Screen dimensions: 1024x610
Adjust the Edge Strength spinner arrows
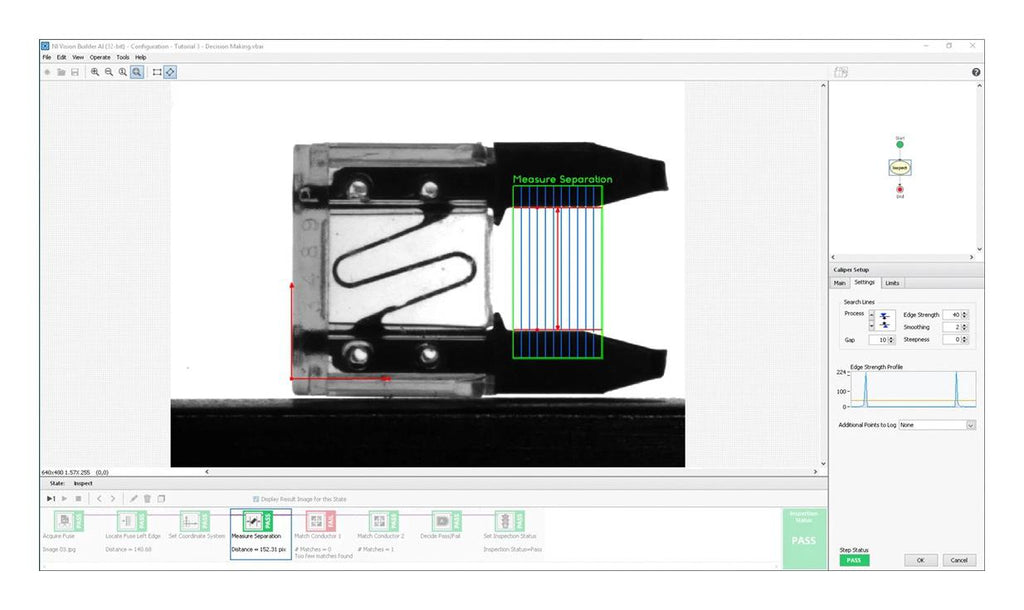[x=965, y=315]
